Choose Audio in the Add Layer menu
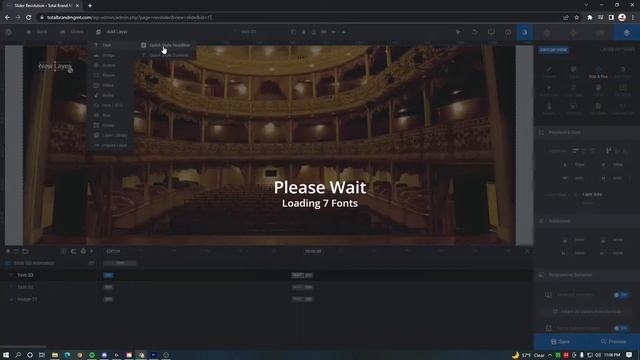 click(x=111, y=95)
